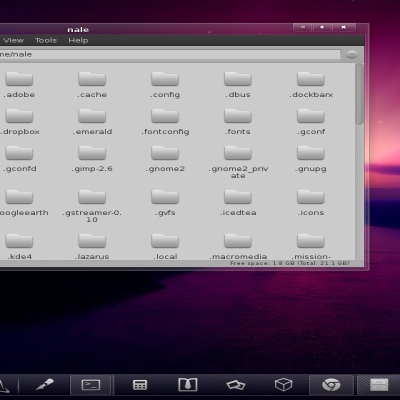Click the vertical scrollbar handle
Viewport: 400px width, 400px height.
359,94
